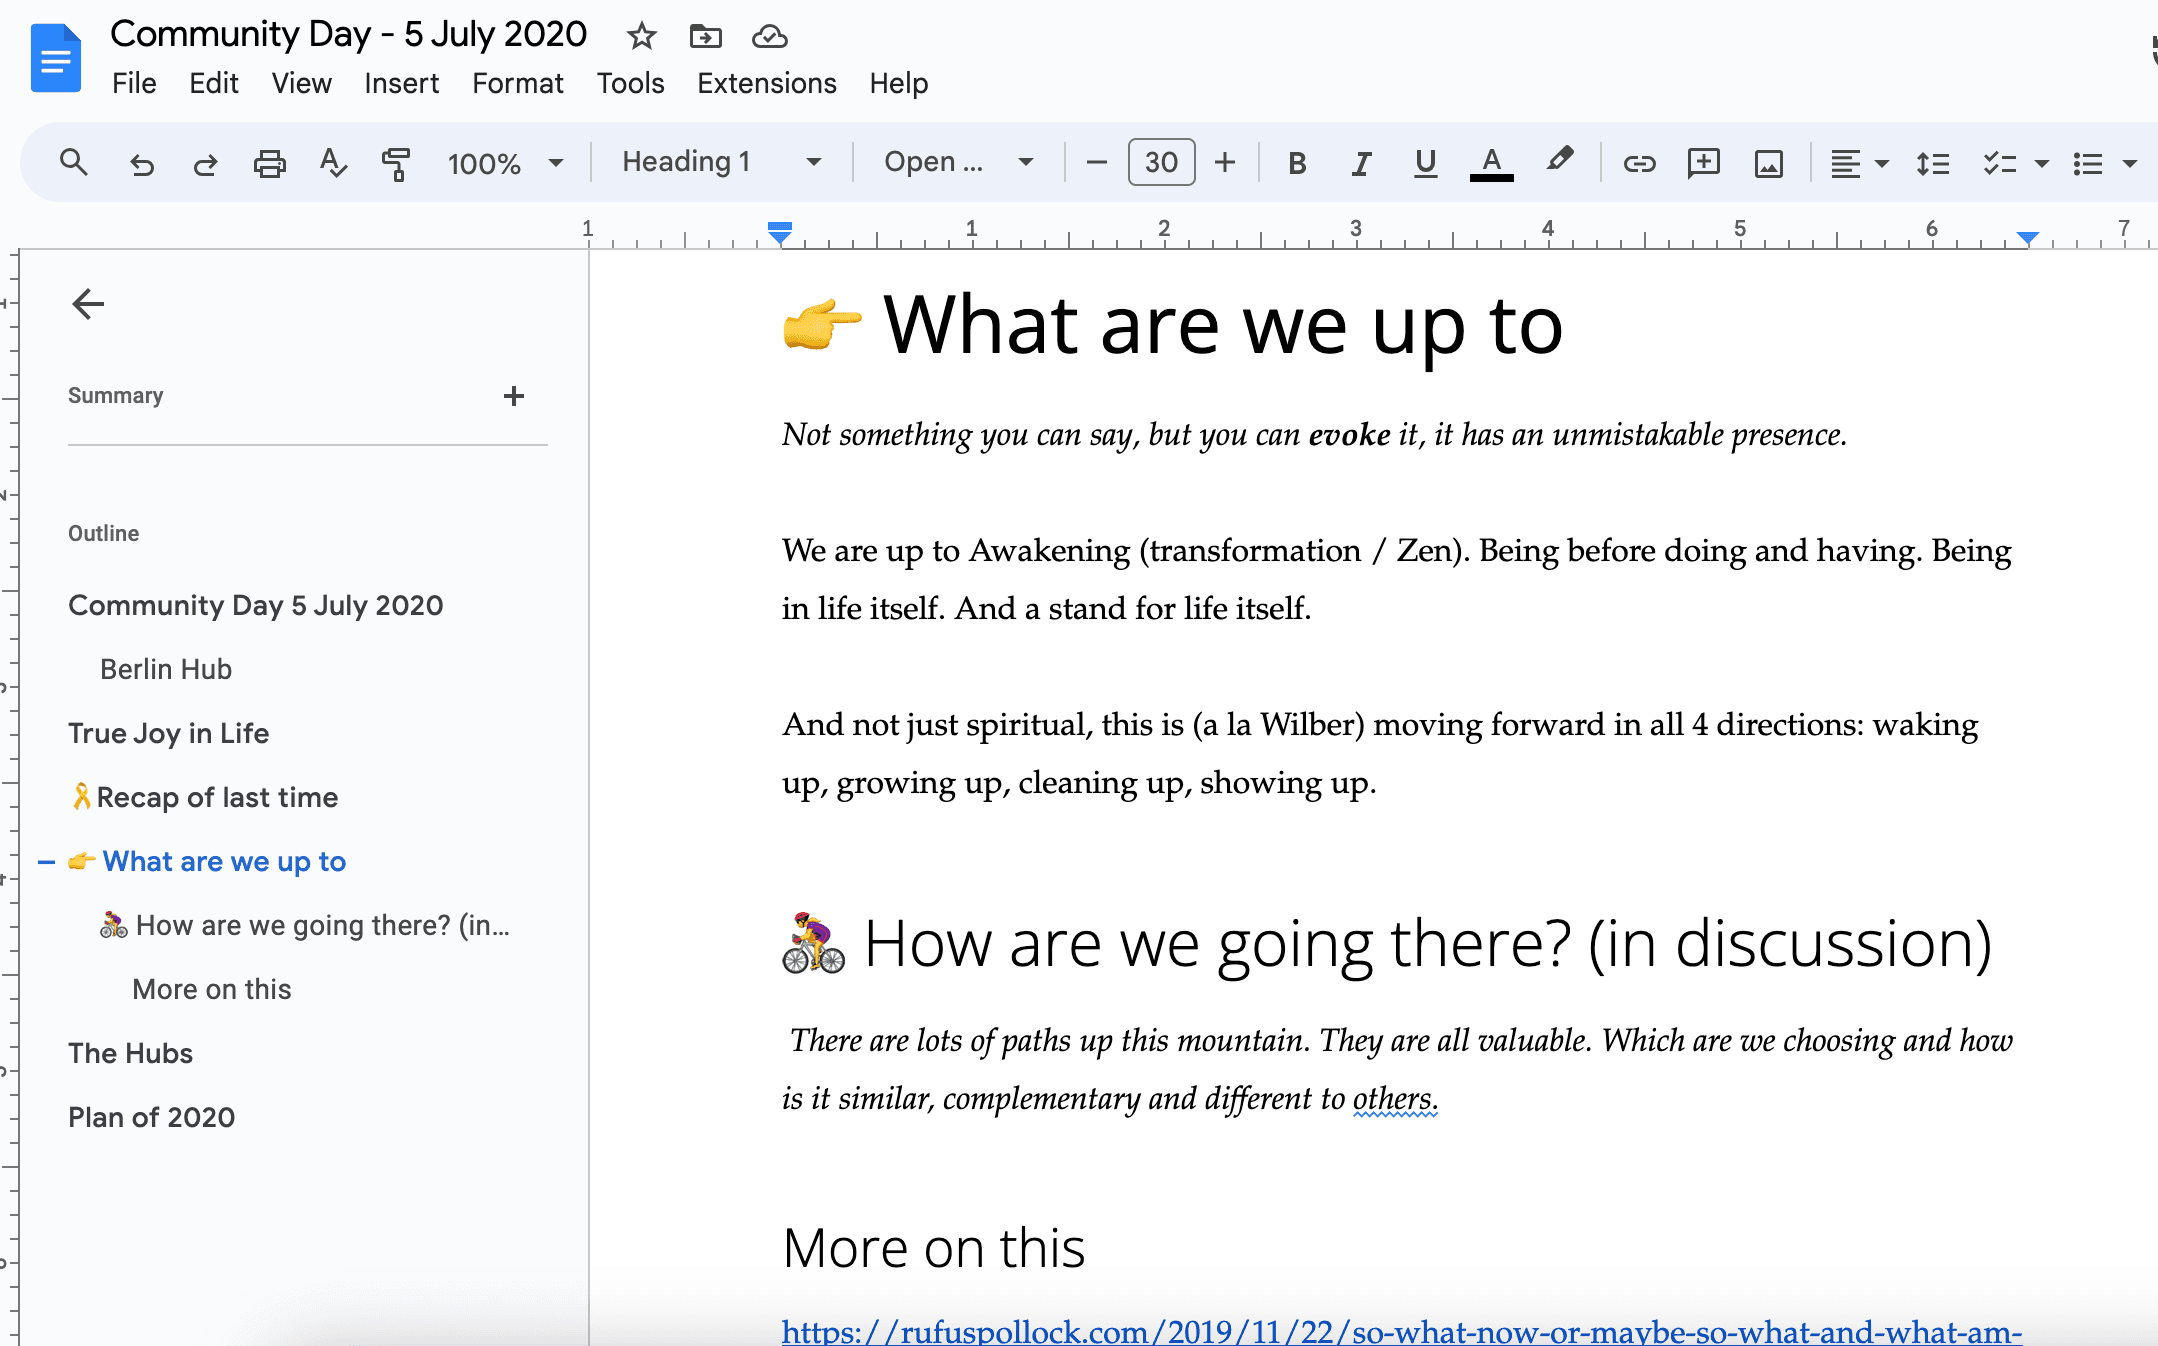Click the insert link icon
Image resolution: width=2158 pixels, height=1346 pixels.
(x=1639, y=163)
